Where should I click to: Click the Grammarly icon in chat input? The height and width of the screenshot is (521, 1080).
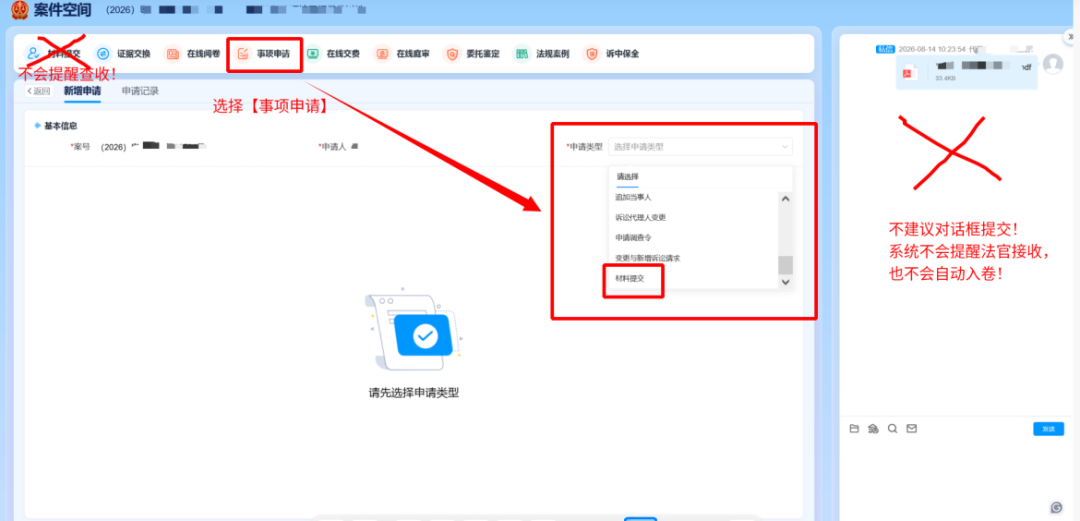(x=1057, y=507)
